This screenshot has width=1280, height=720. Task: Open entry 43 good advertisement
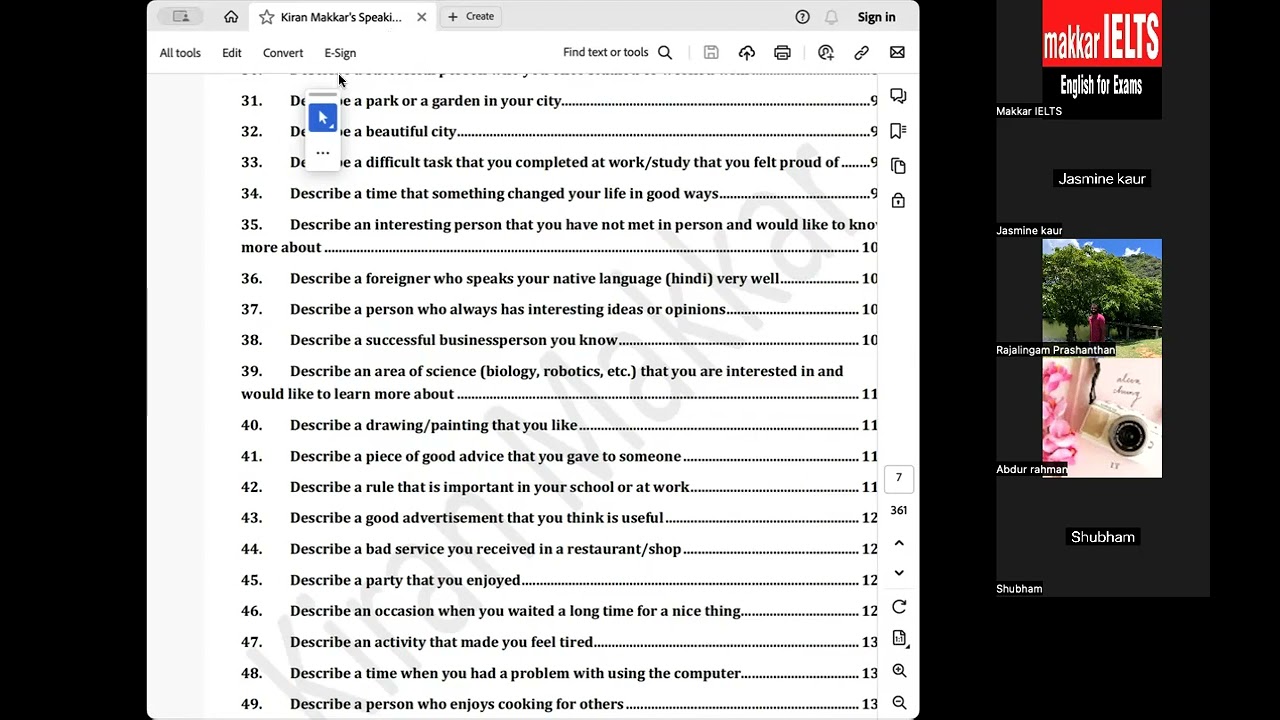(x=559, y=519)
